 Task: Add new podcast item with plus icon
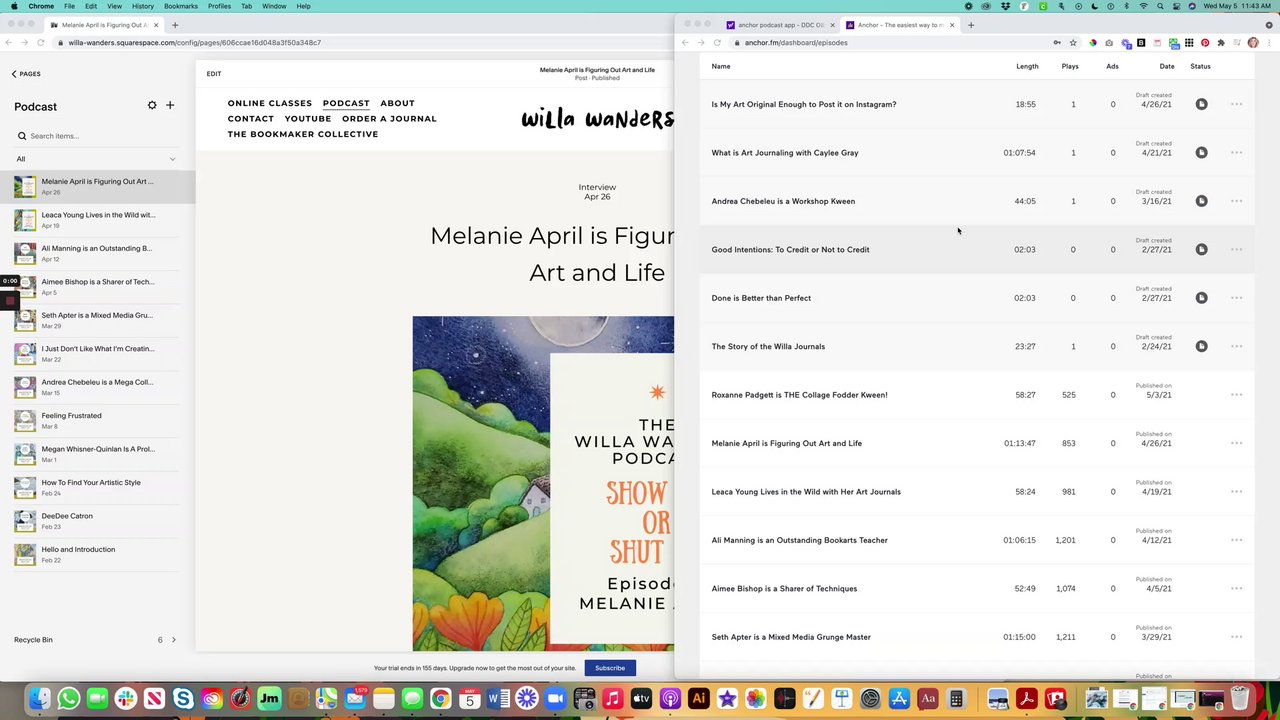tap(170, 105)
